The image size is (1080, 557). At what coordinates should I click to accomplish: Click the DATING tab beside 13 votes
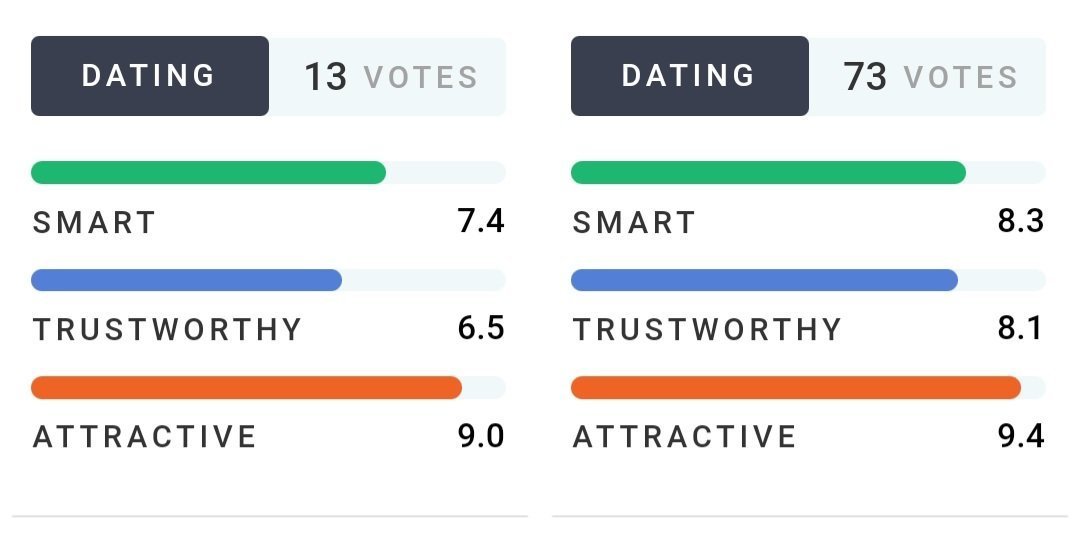point(149,76)
